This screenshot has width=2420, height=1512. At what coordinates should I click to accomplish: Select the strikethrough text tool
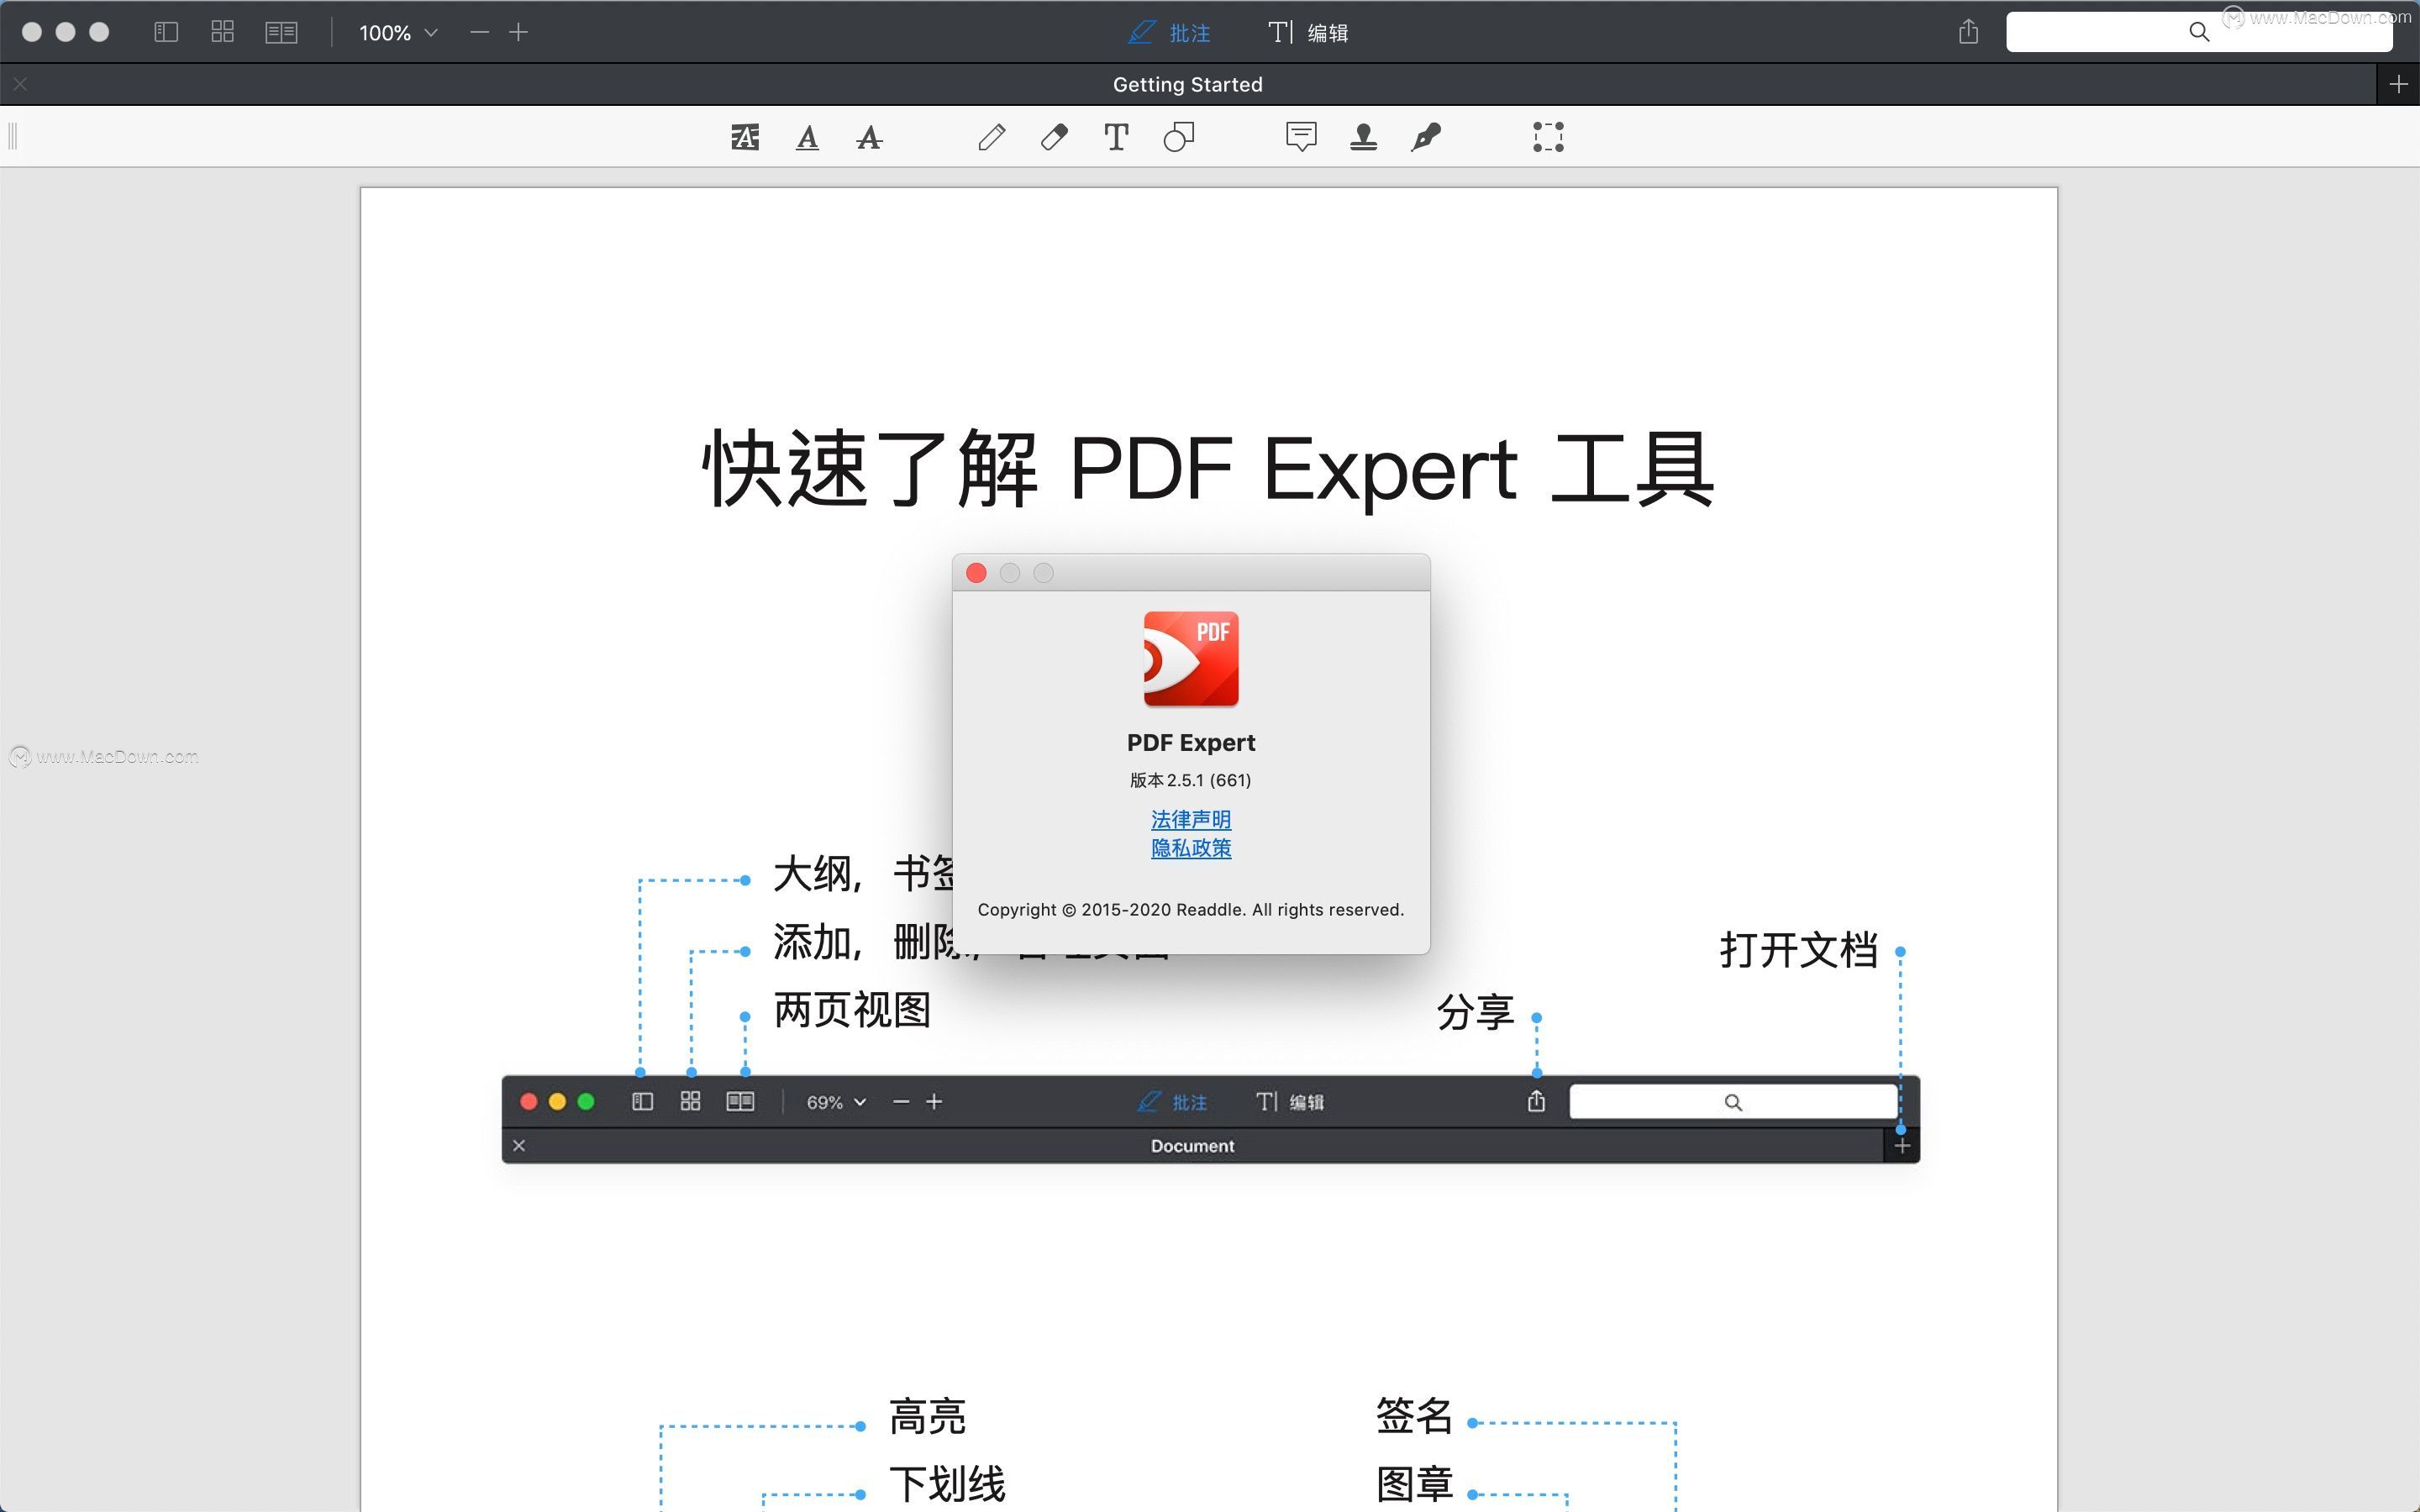pos(869,137)
